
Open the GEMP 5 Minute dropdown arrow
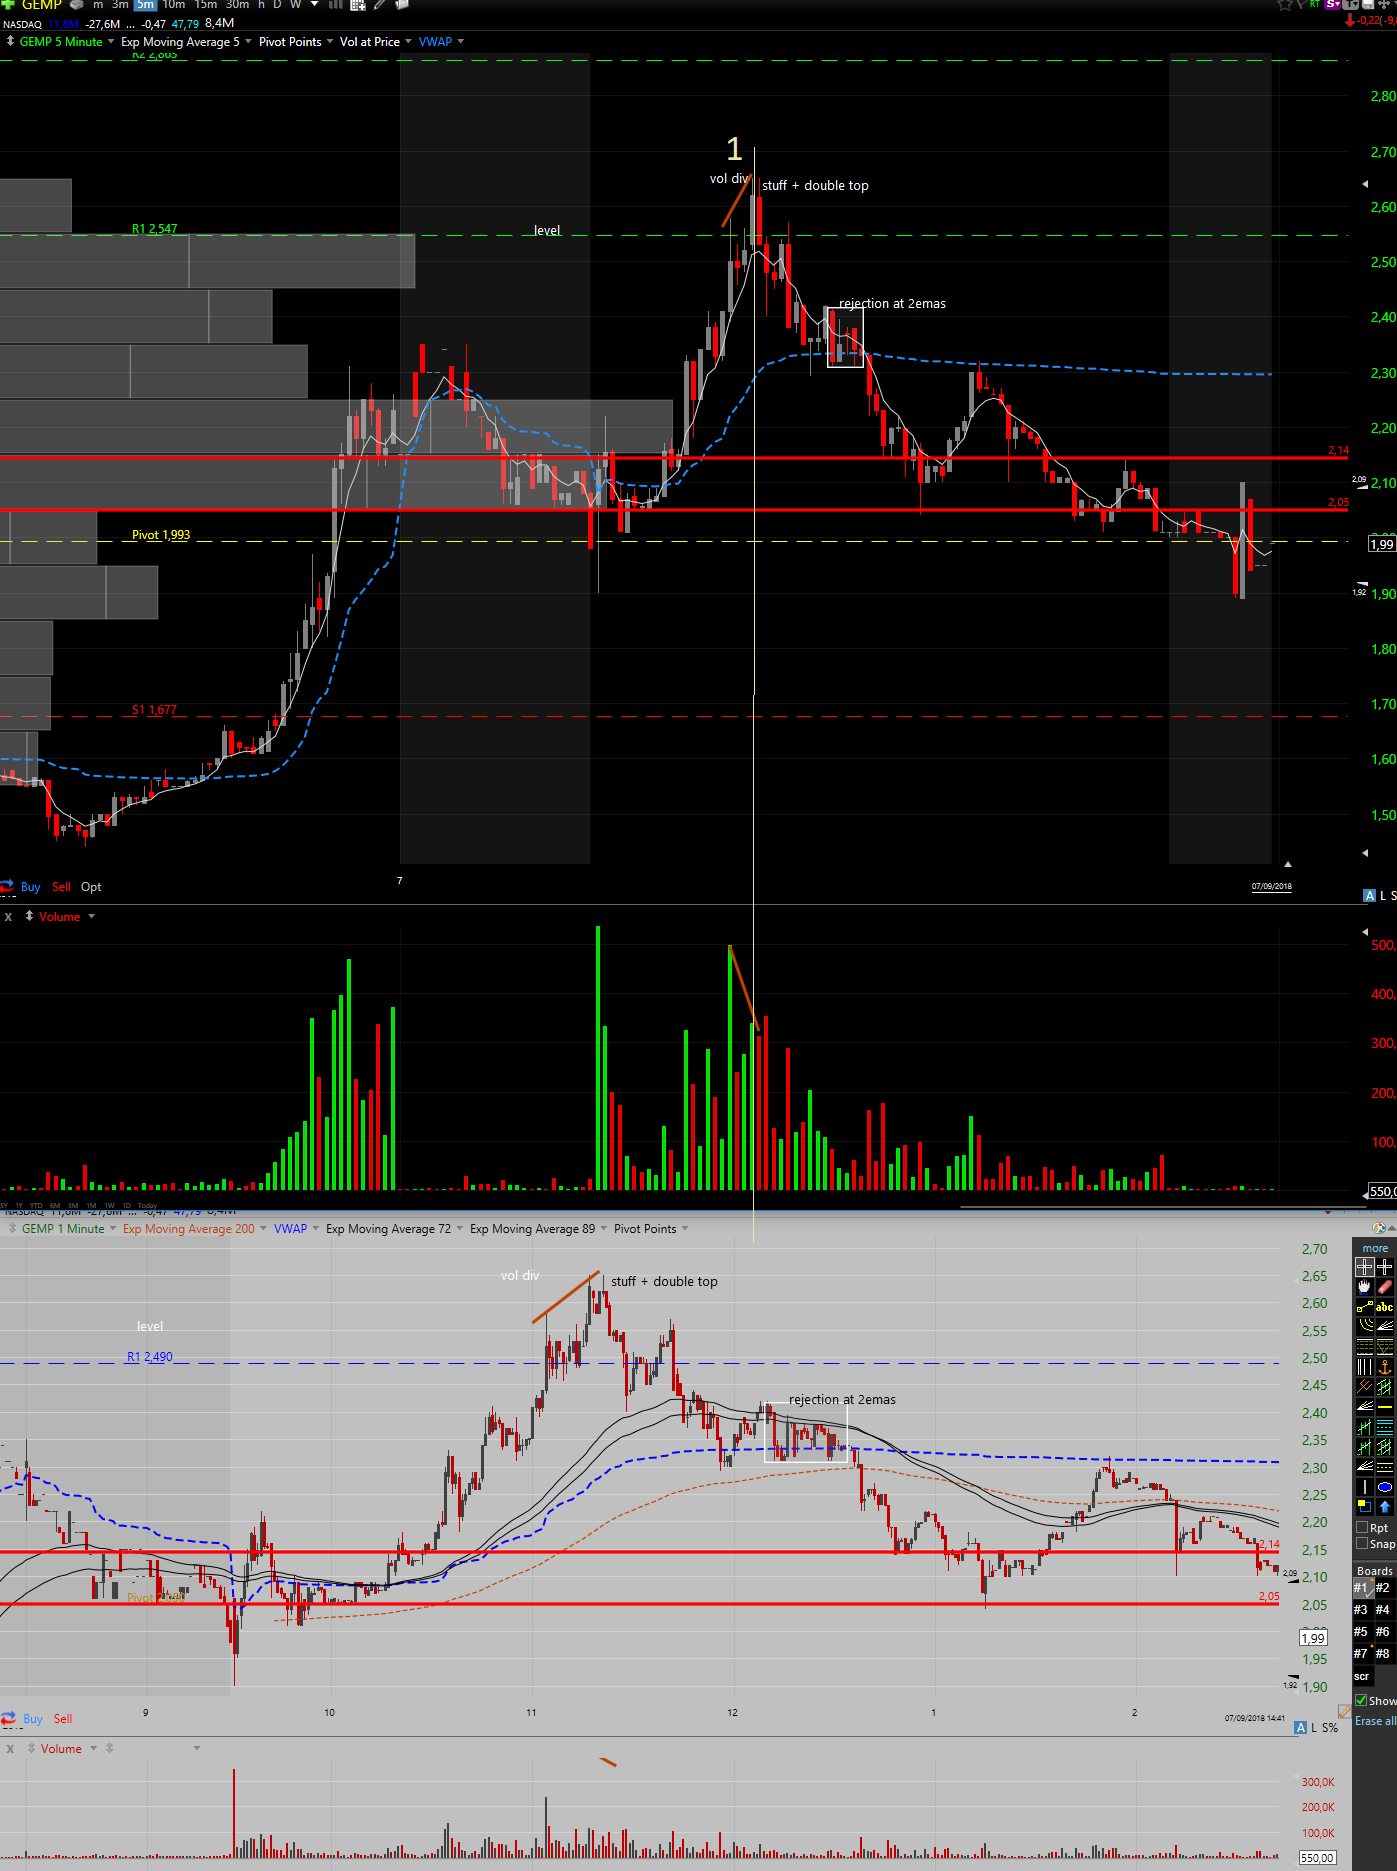[x=111, y=41]
